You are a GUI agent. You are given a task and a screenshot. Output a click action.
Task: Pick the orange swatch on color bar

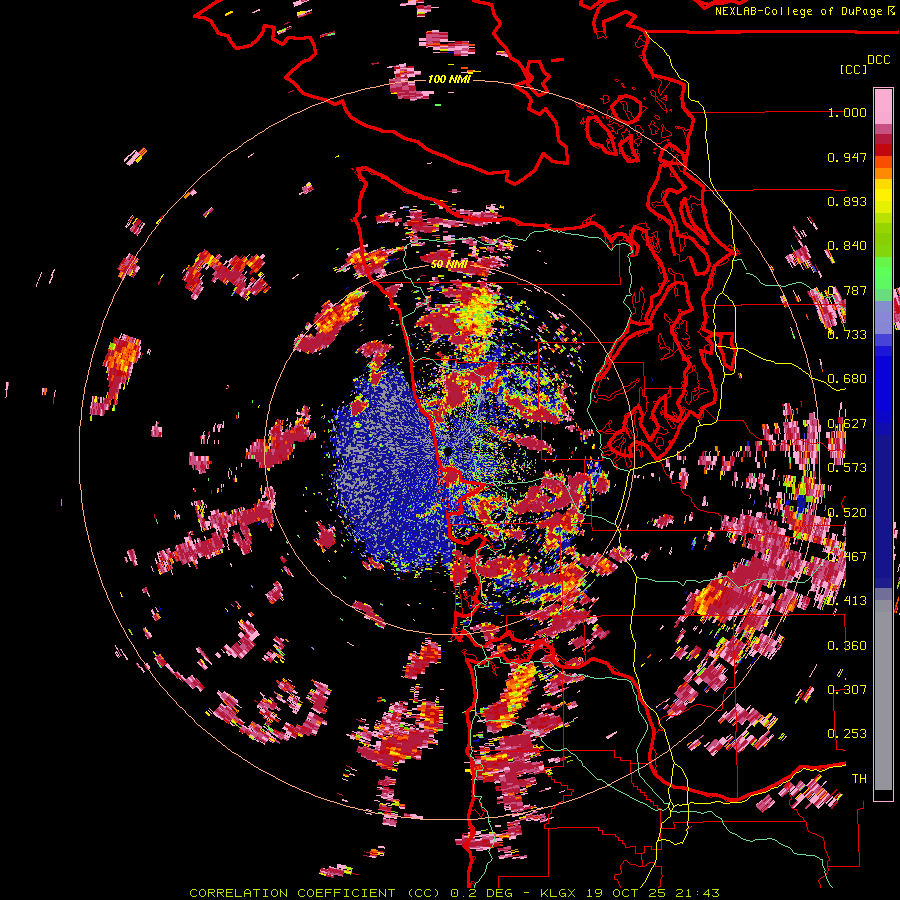(x=883, y=173)
